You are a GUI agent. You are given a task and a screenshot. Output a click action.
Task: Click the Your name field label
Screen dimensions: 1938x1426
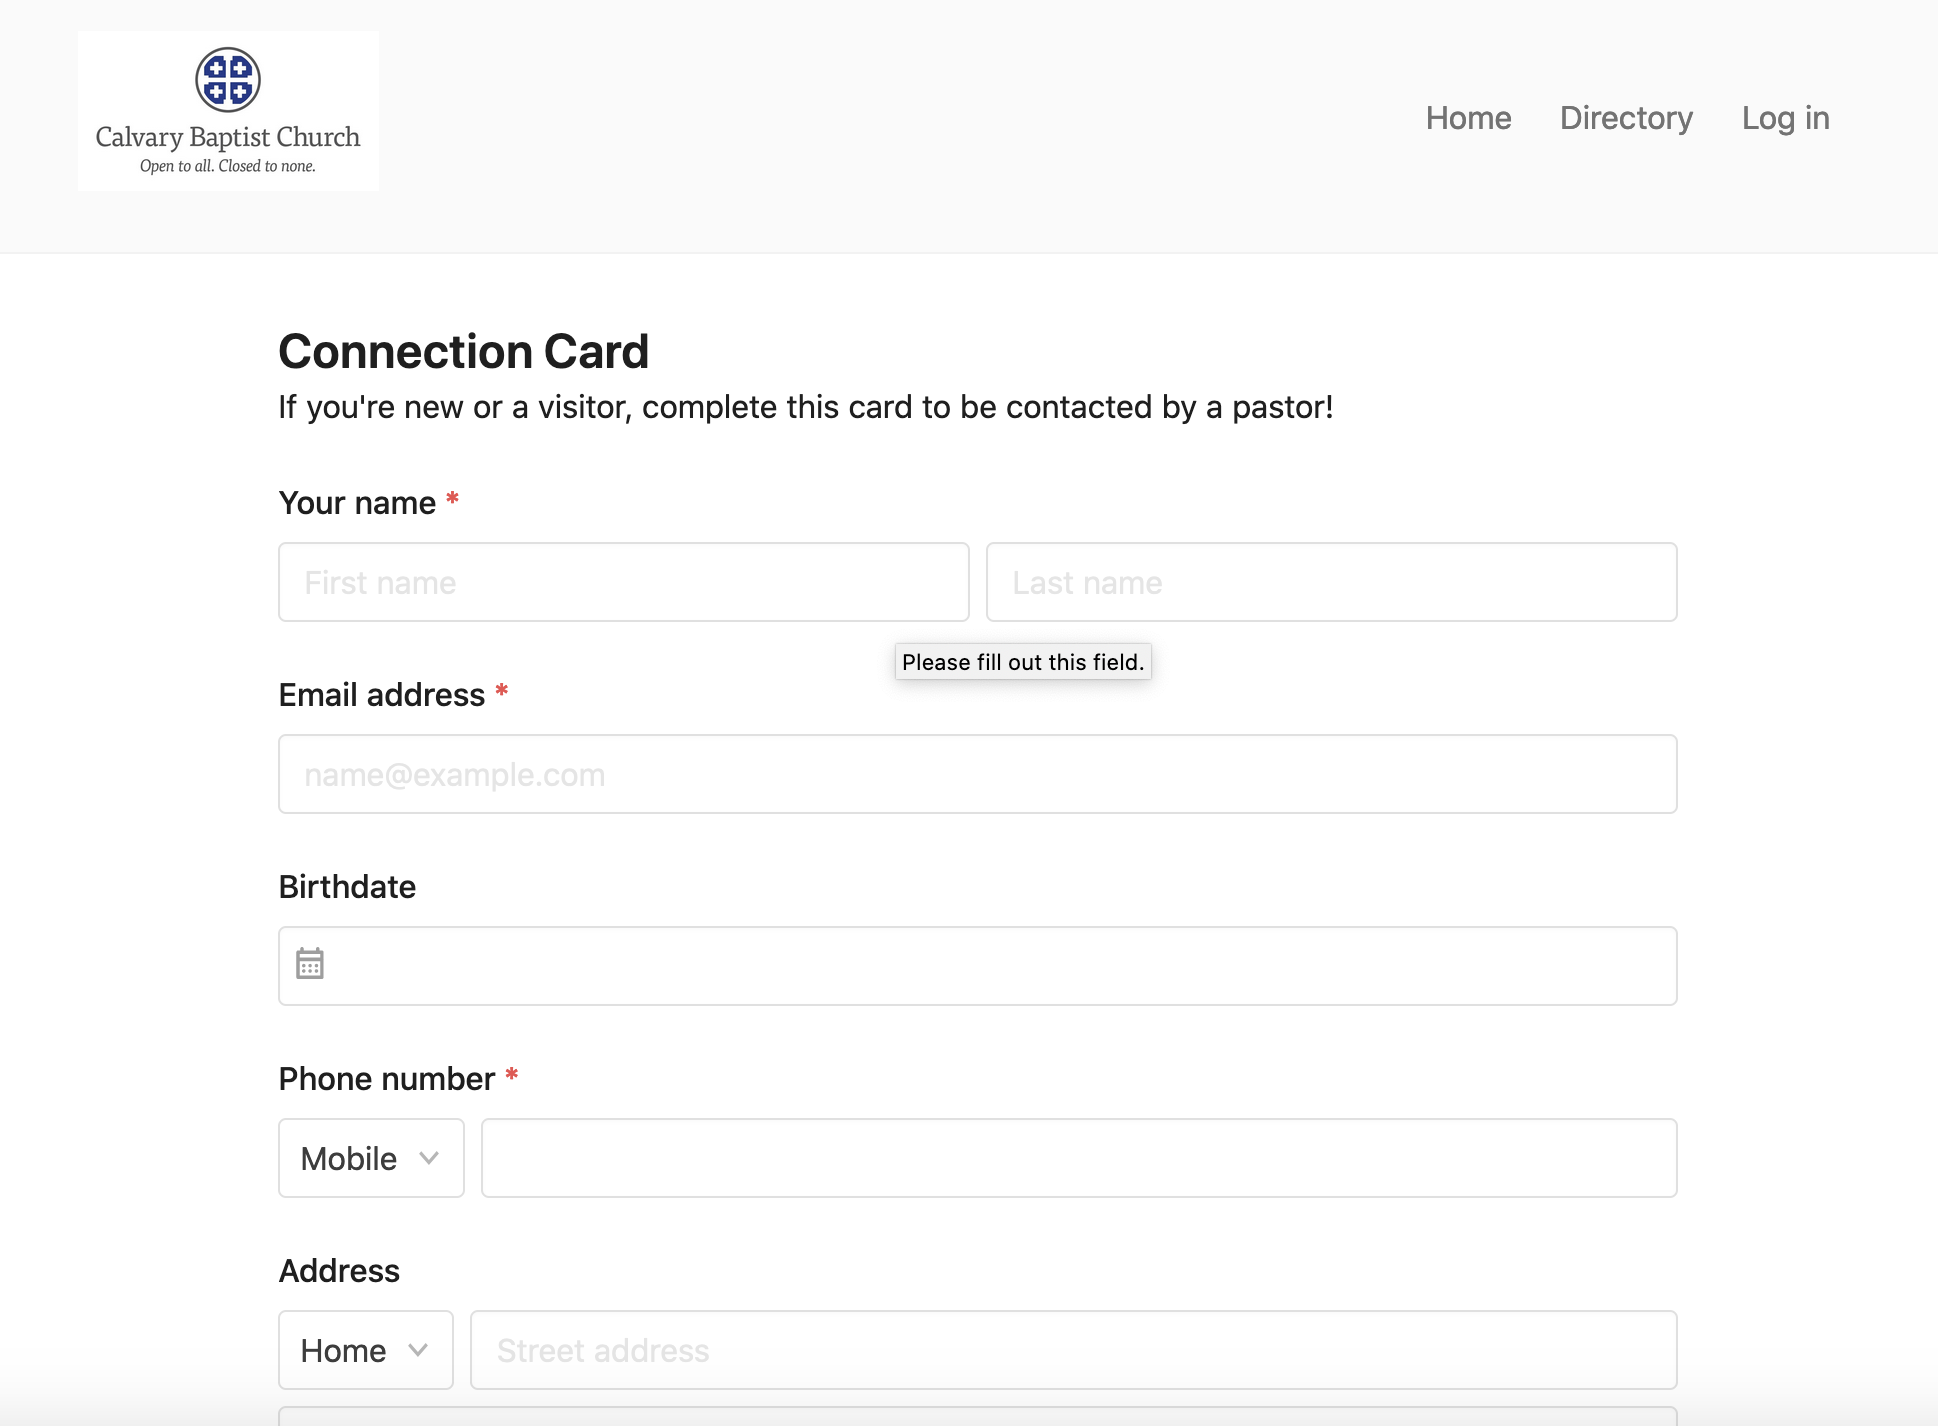point(357,503)
